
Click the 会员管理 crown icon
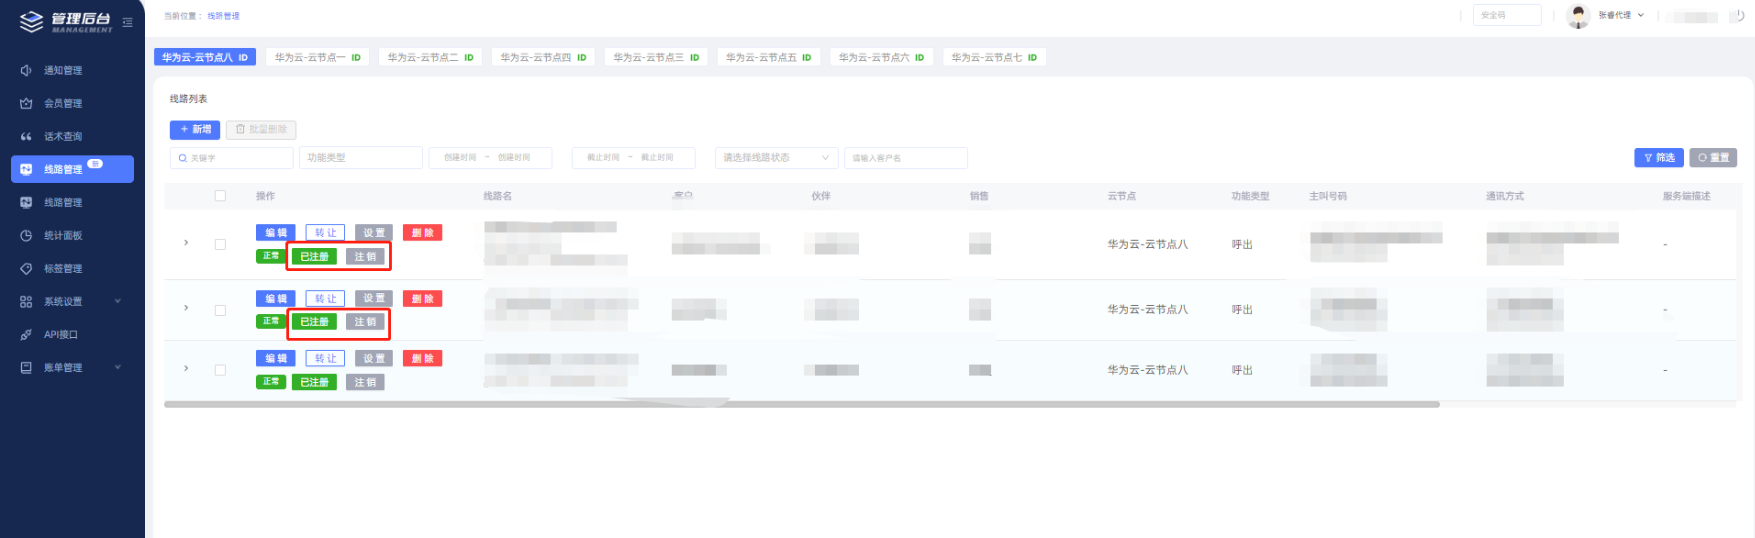26,104
